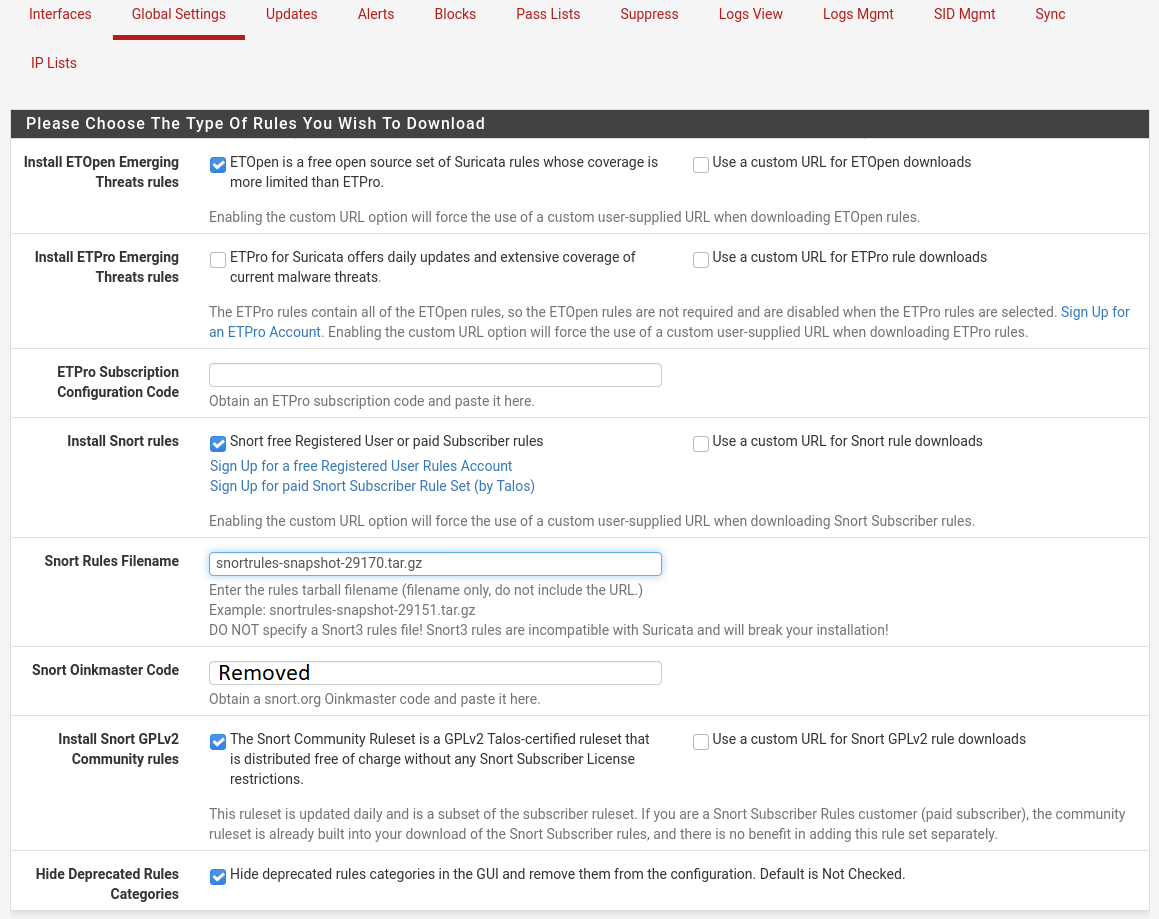
Task: Switch to the SID Mgmt tab
Action: pyautogui.click(x=964, y=15)
